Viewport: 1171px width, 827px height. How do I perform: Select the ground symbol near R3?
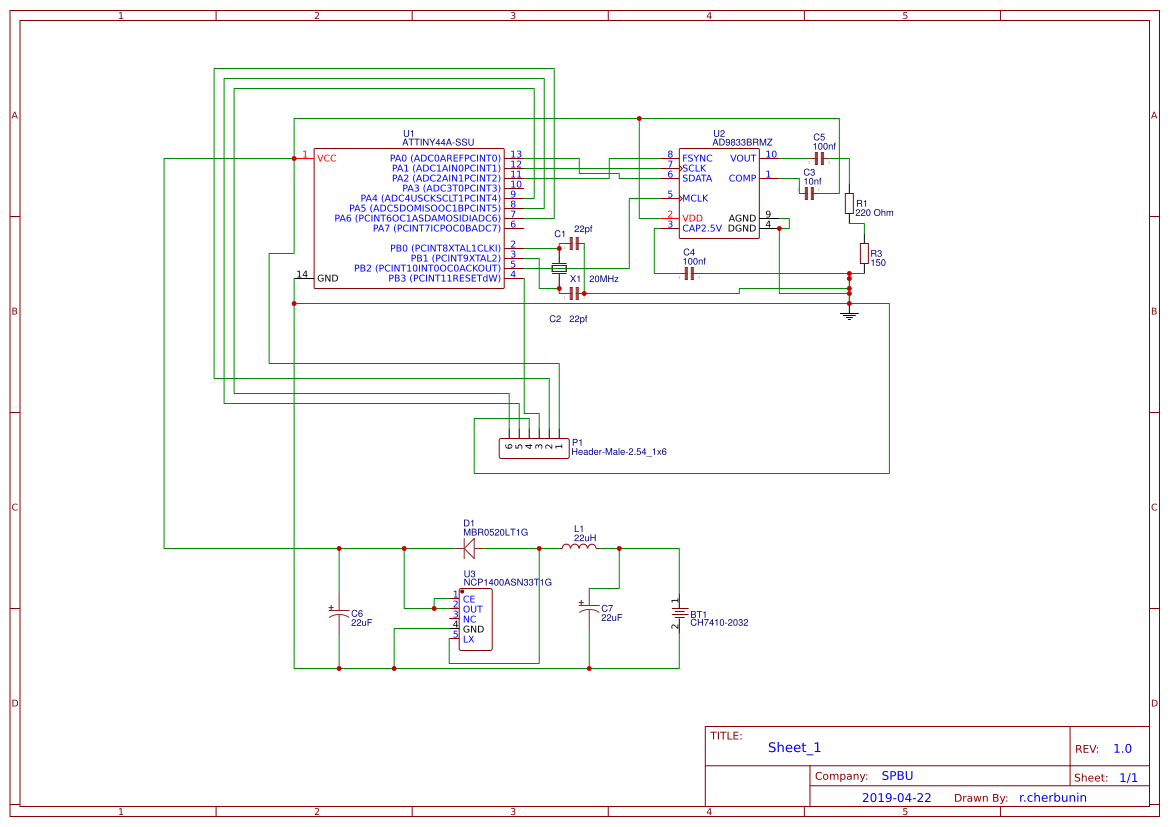click(x=849, y=315)
